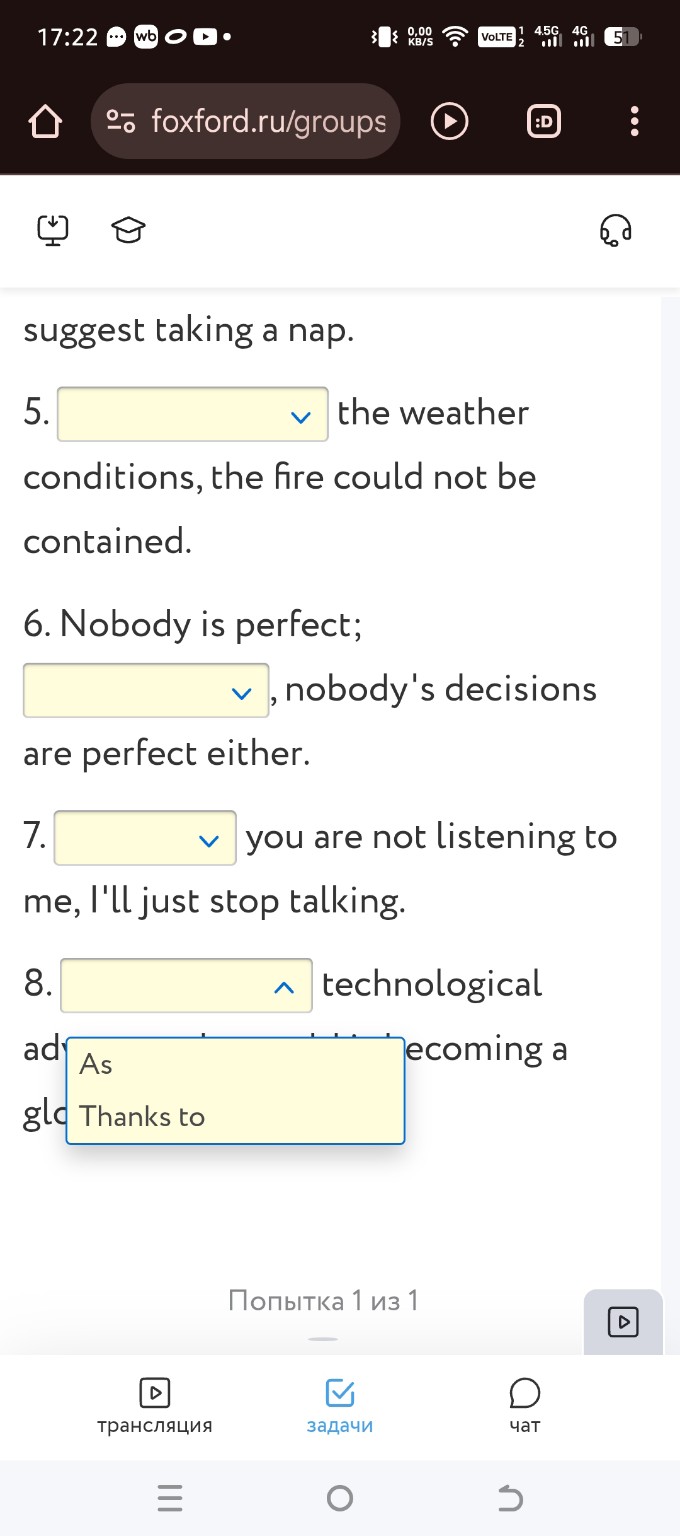The width and height of the screenshot is (680, 1536).
Task: Expand the dropdown for sentence 6
Action: [146, 691]
